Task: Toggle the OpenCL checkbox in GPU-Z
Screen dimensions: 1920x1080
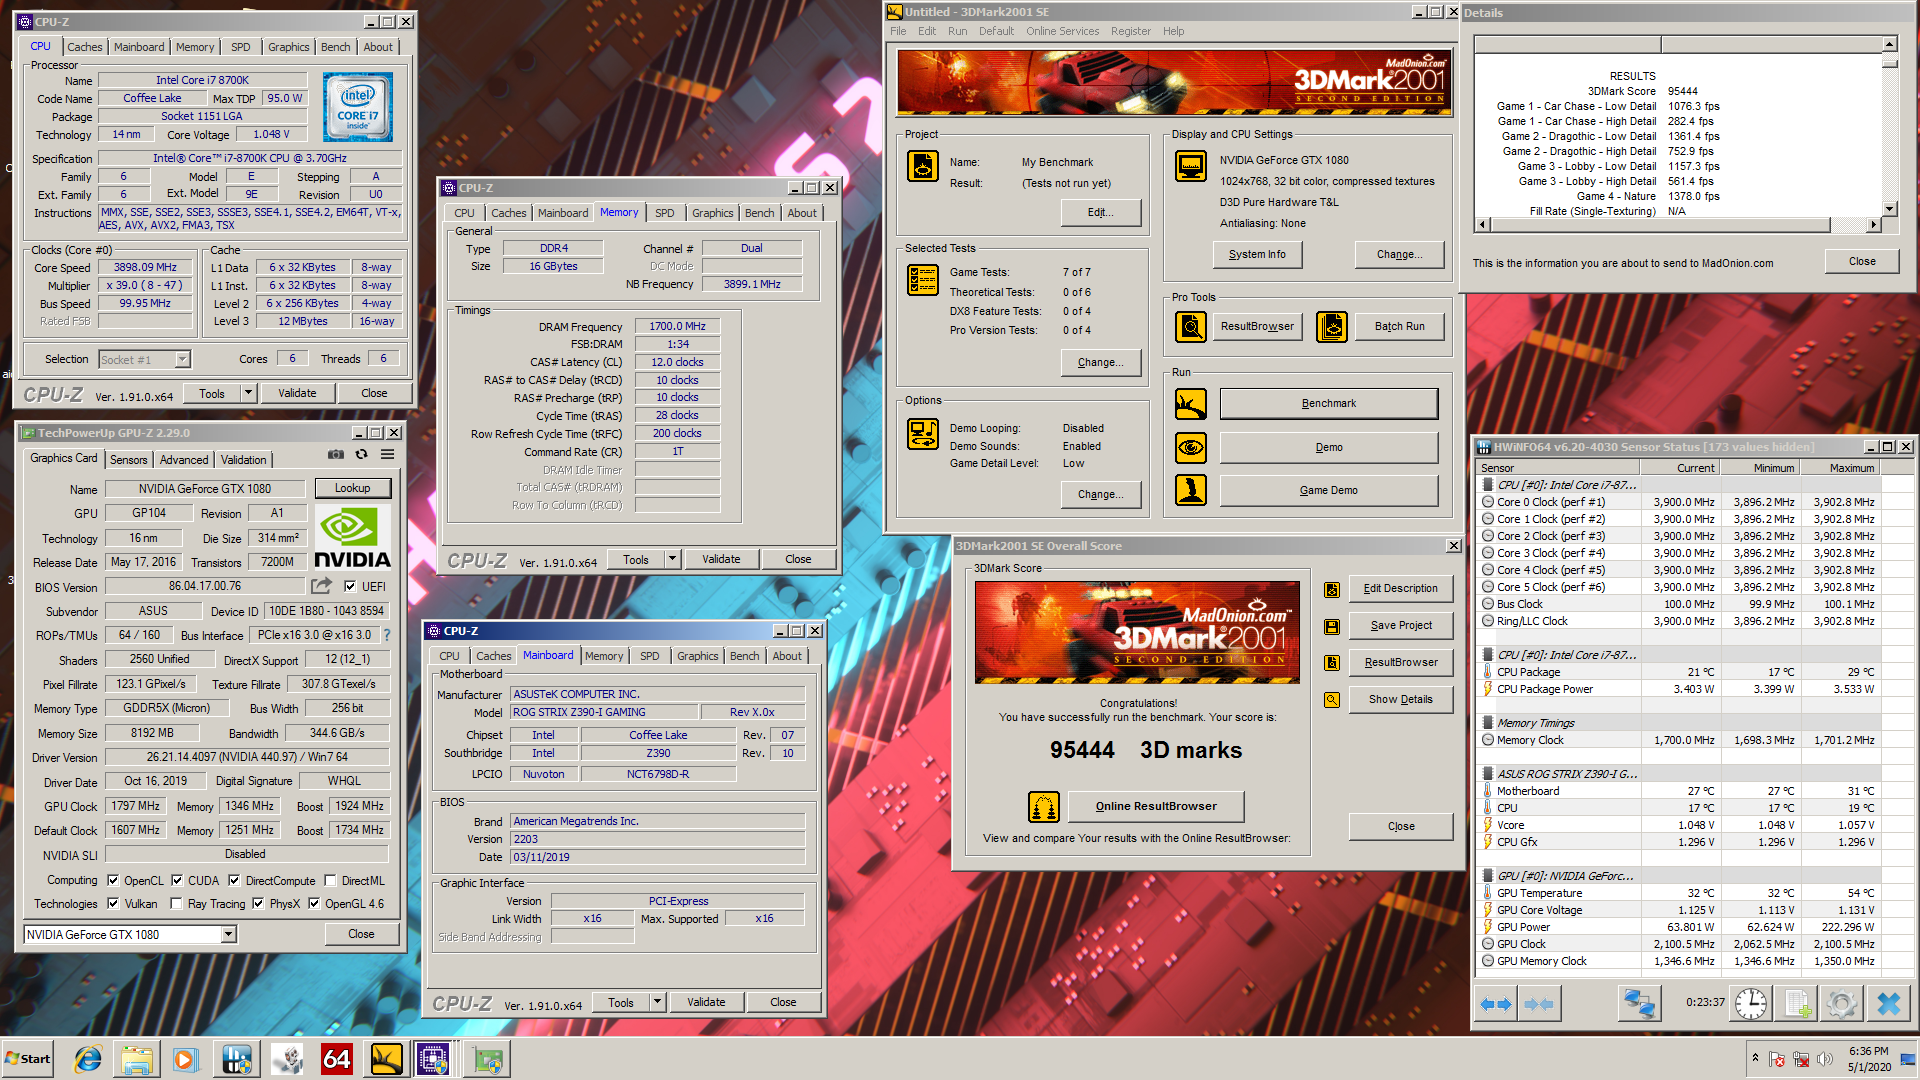Action: click(113, 881)
